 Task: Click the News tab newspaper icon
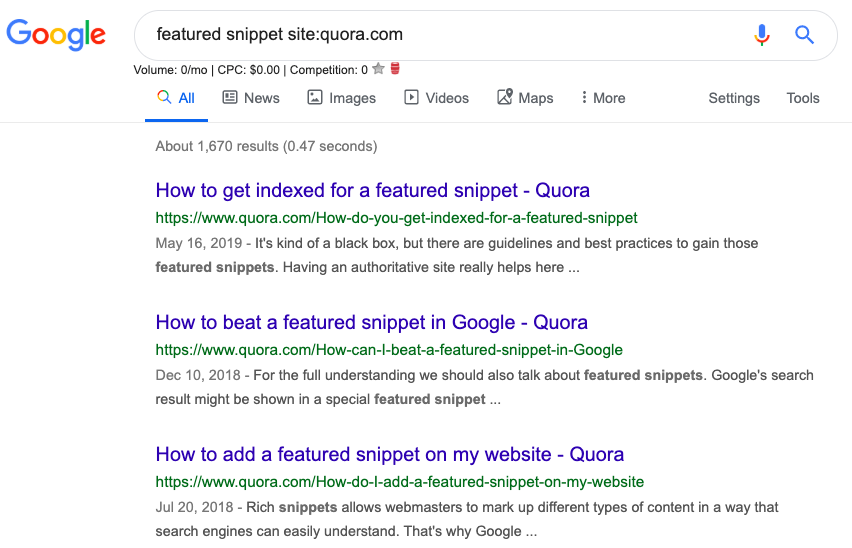click(230, 97)
